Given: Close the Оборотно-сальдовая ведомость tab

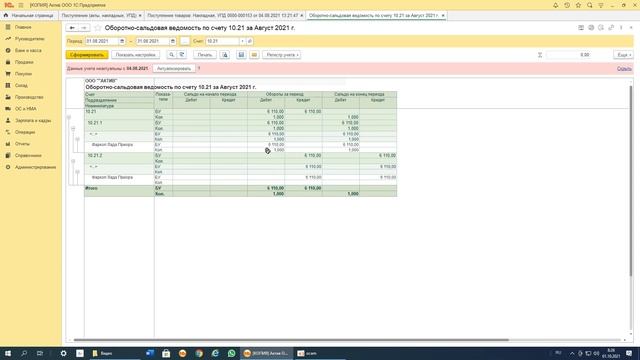Looking at the screenshot, I should (443, 16).
